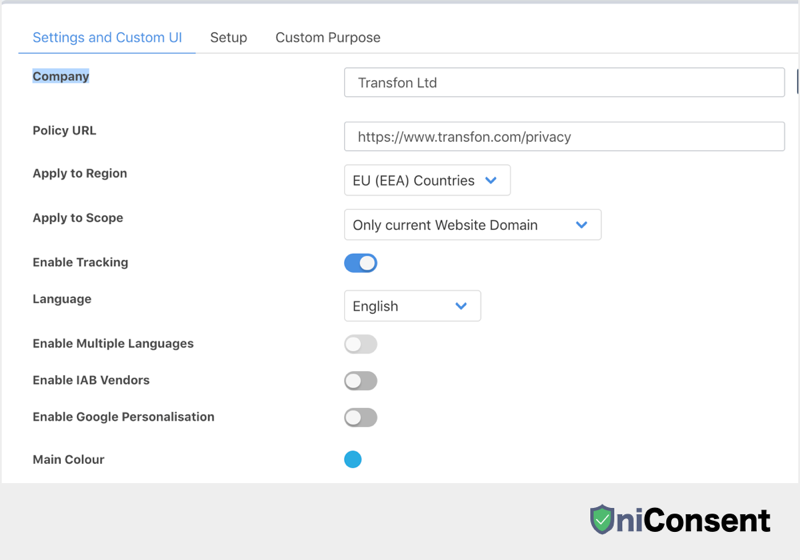Screen dimensions: 800x560
Task: Click the Company name input field
Action: (564, 82)
